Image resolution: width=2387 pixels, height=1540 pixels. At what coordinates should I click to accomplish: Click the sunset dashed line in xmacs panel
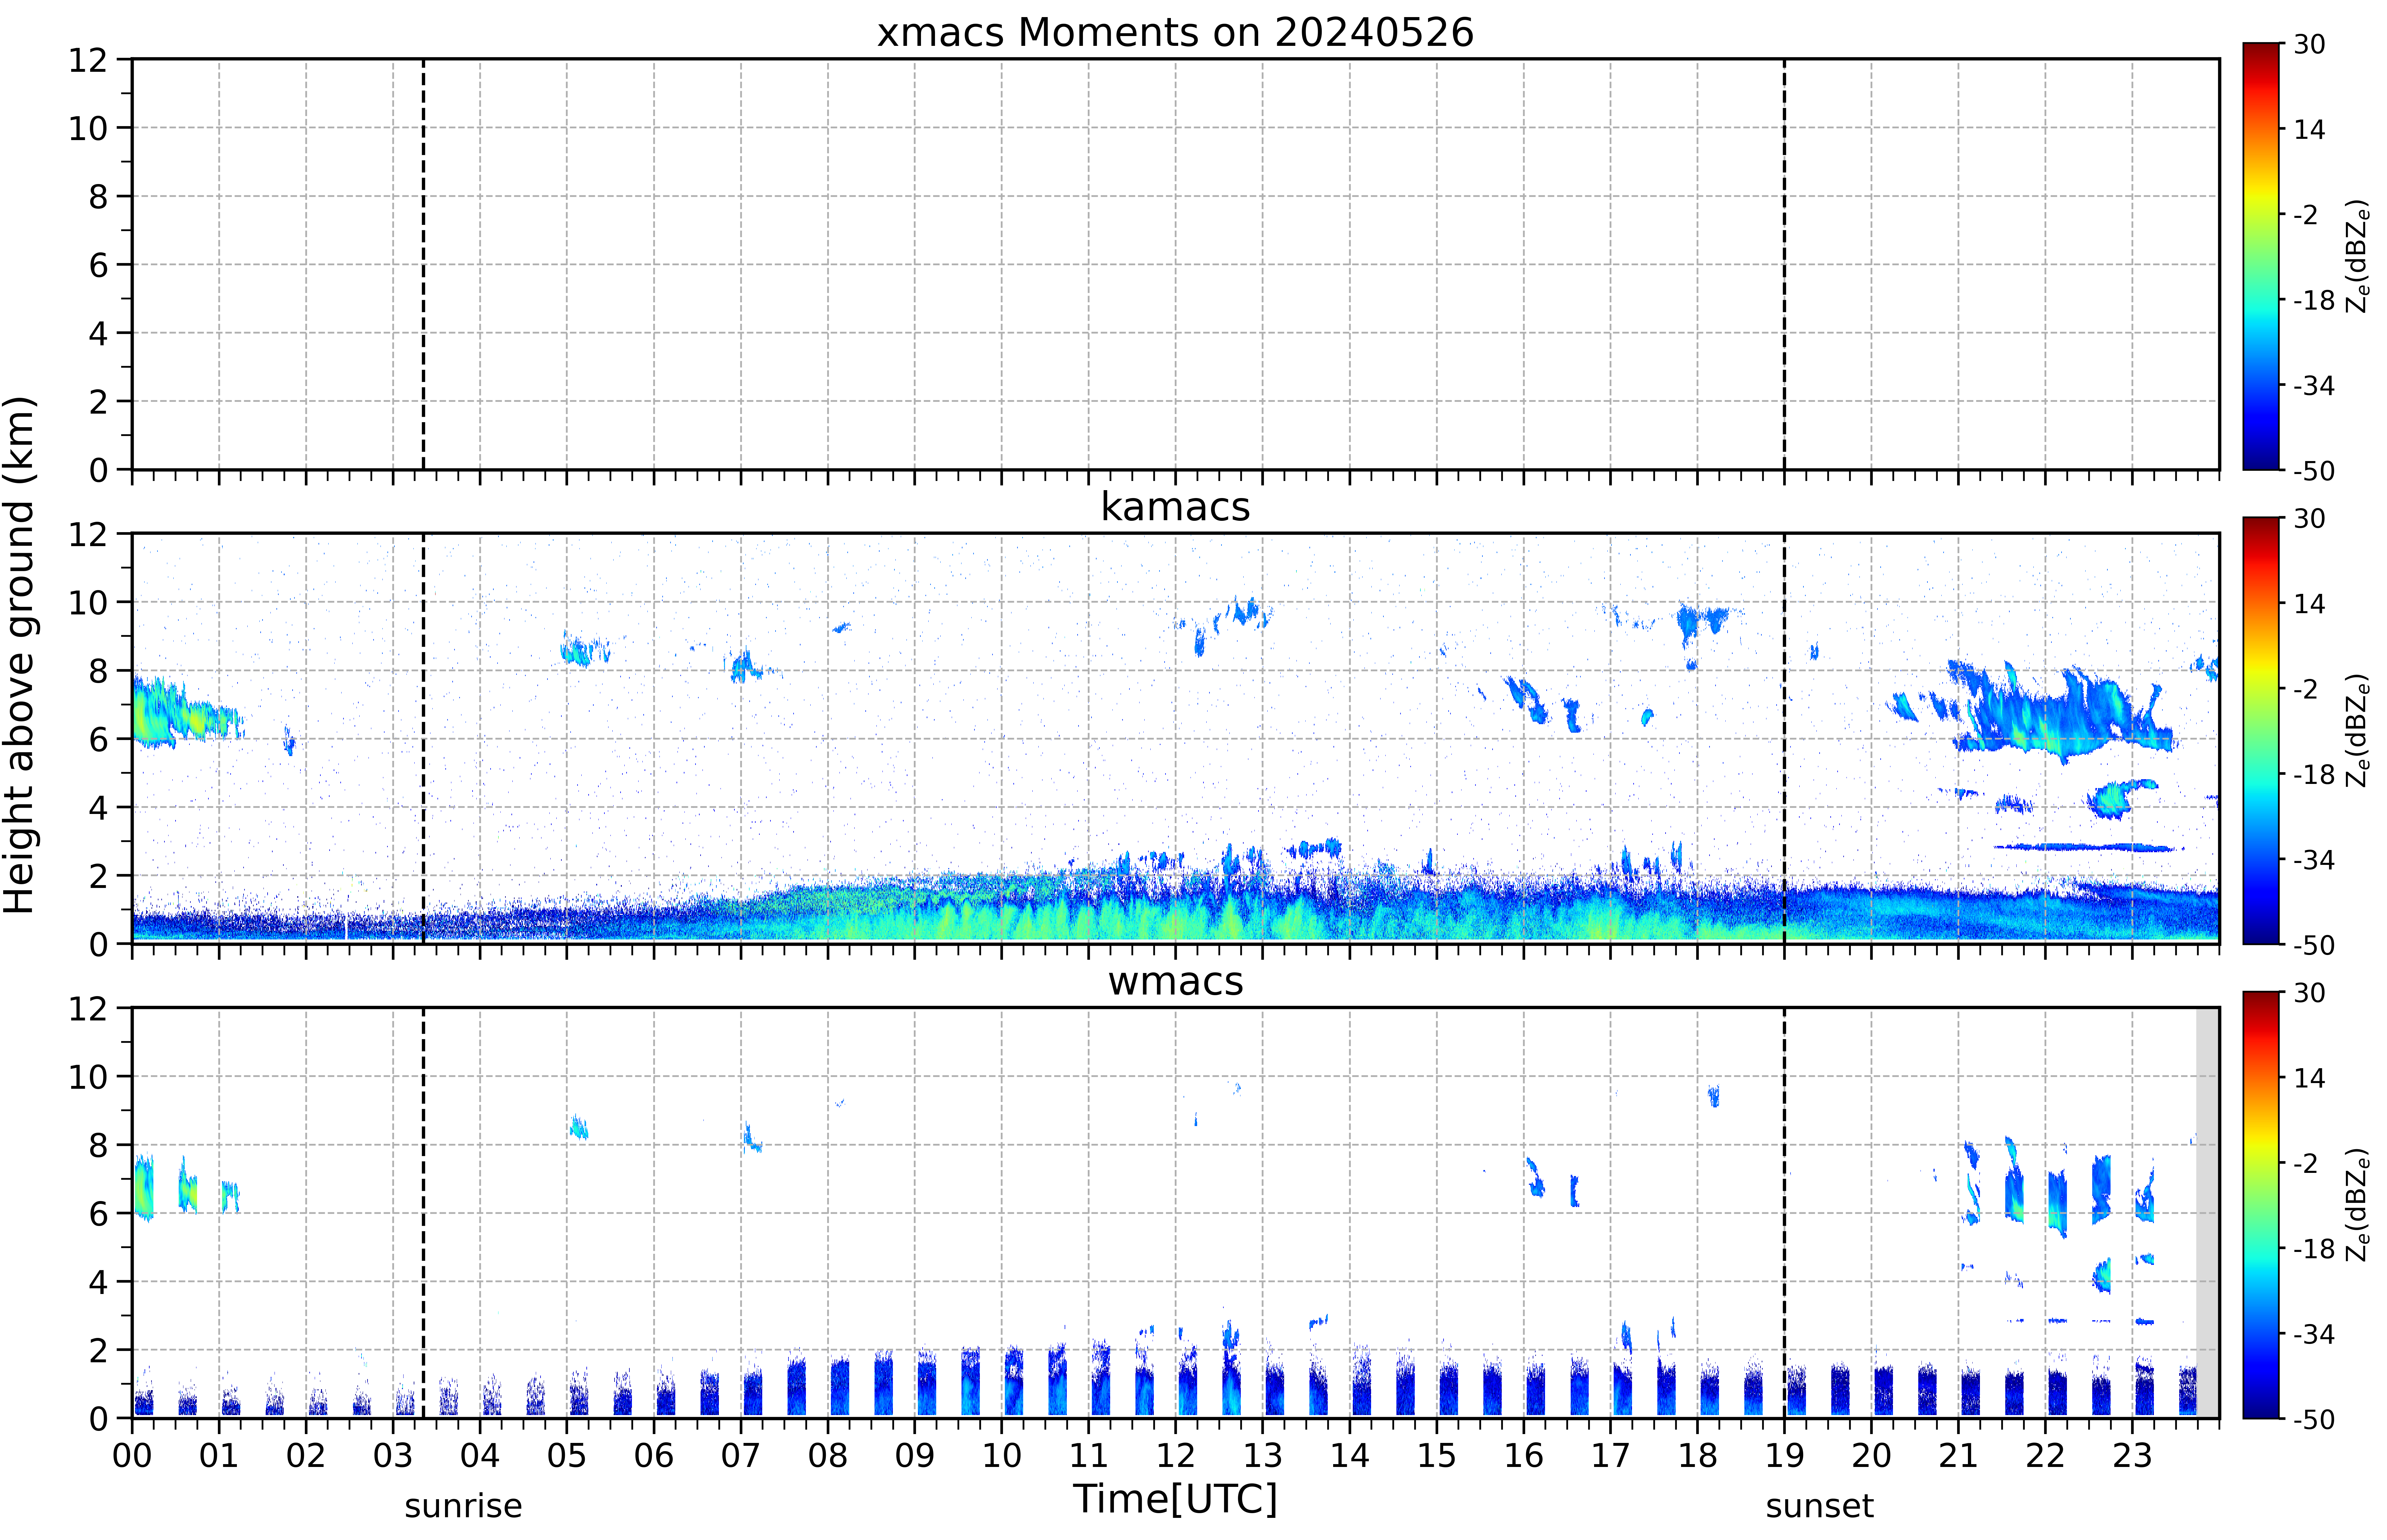[x=1784, y=264]
